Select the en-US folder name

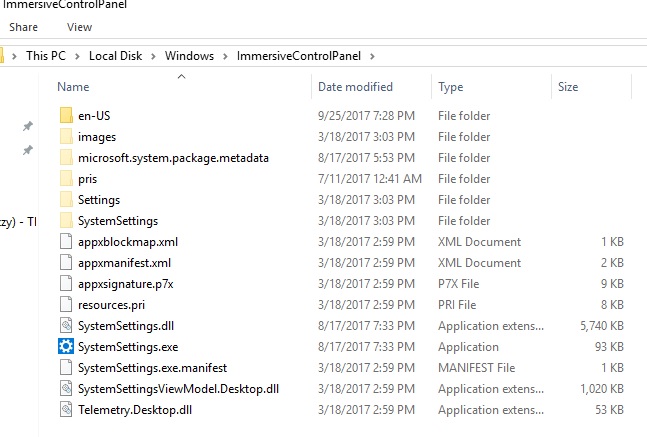click(94, 116)
